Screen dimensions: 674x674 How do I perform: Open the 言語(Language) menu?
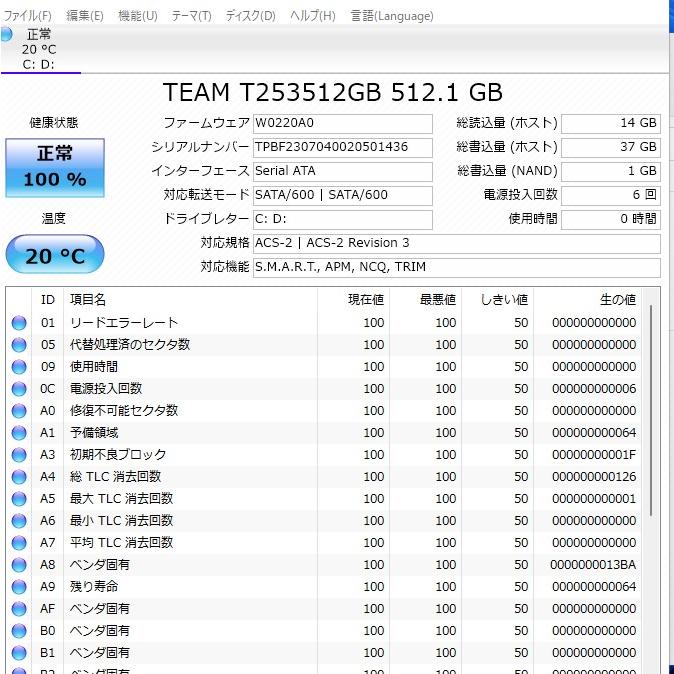coord(392,16)
